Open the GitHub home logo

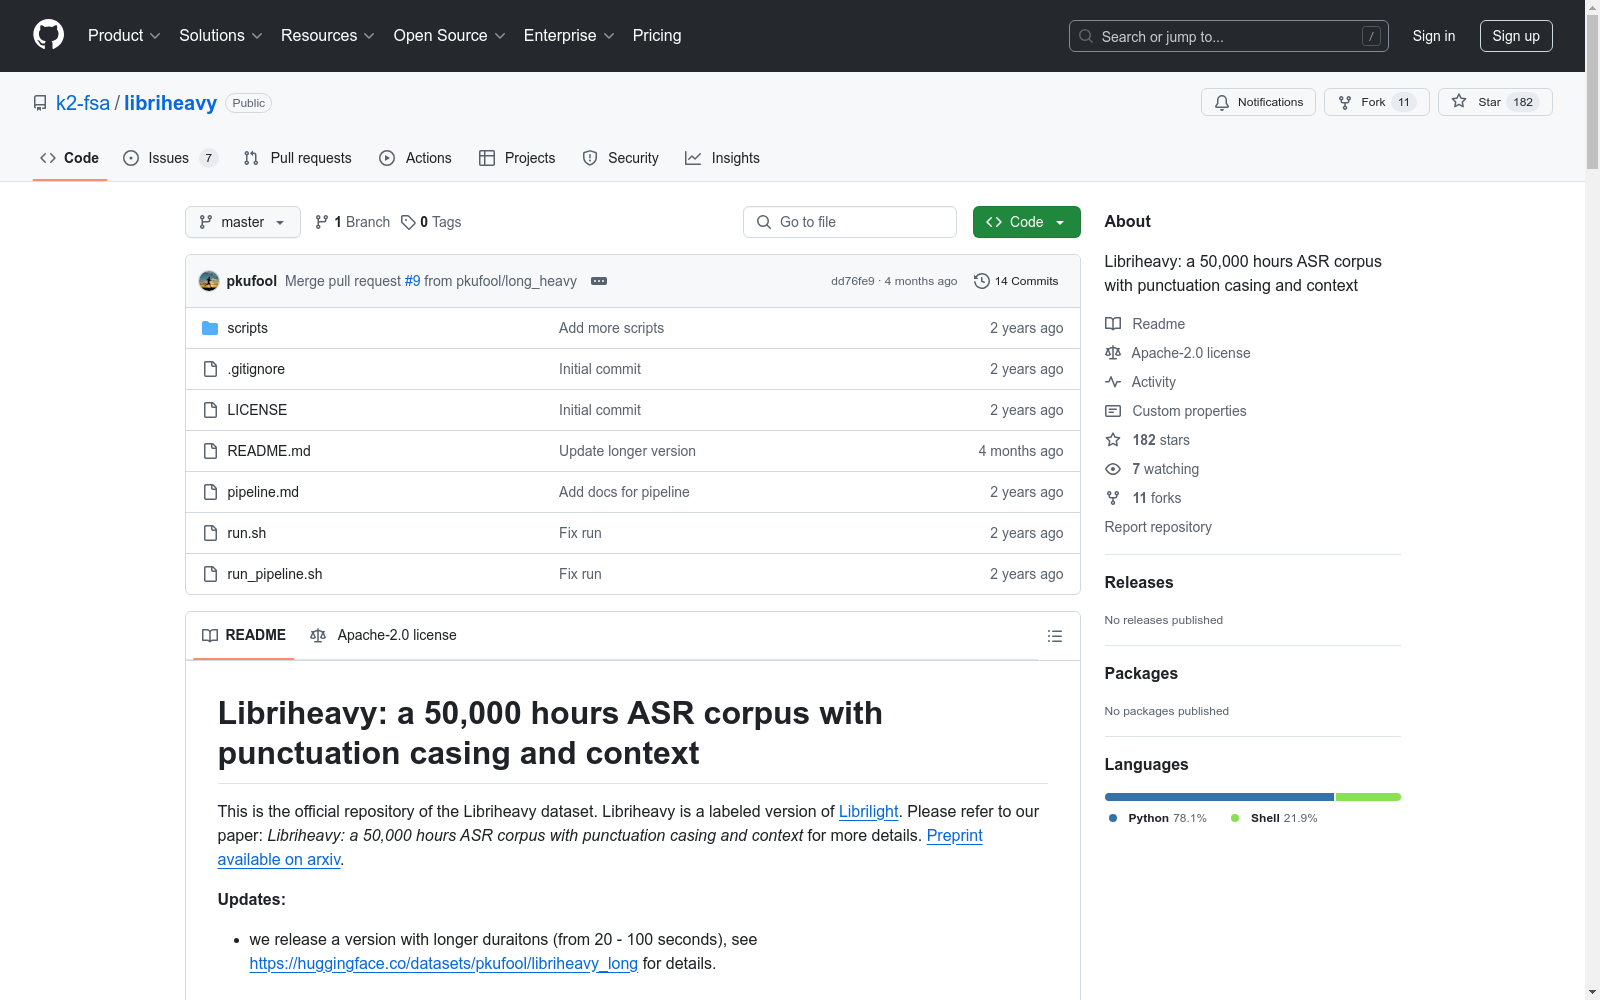coord(48,36)
